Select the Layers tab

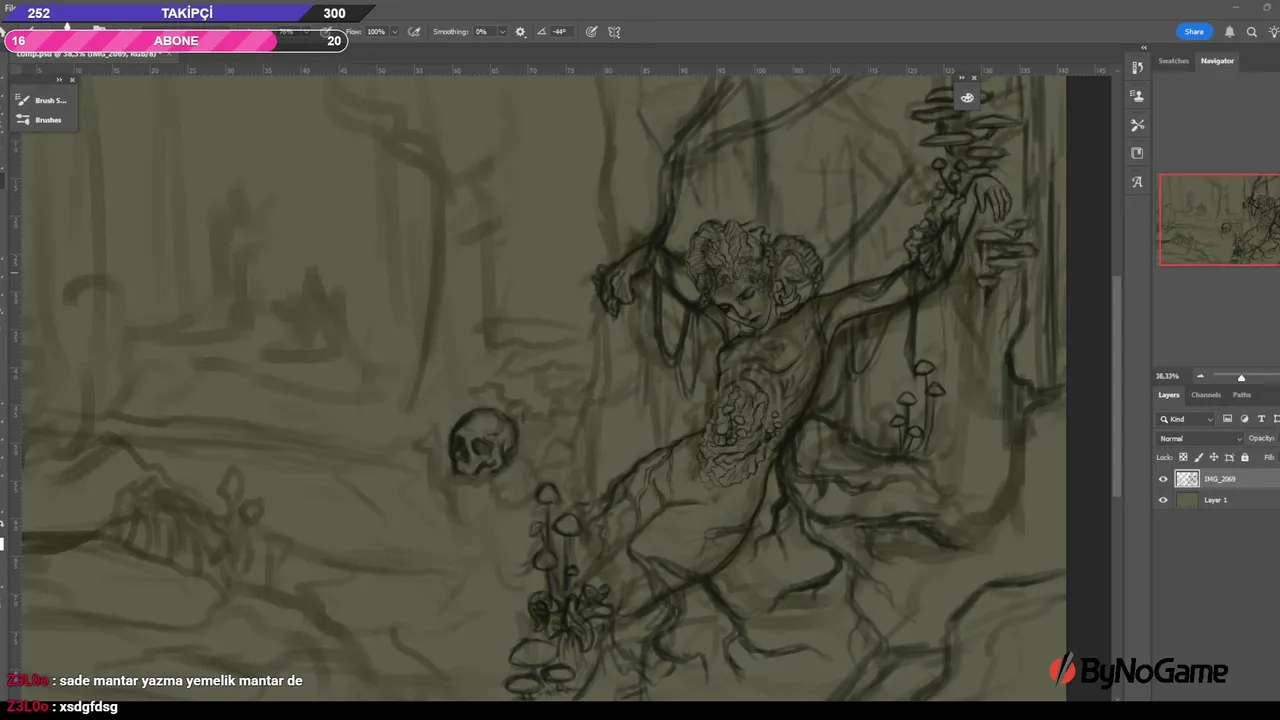(1169, 395)
